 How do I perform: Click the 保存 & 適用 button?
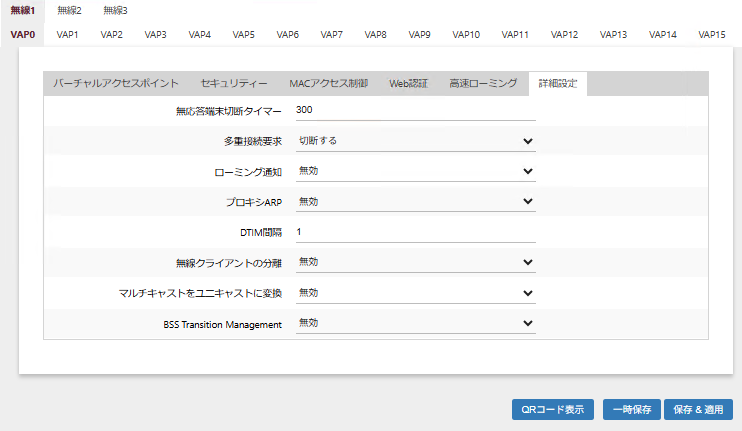[698, 410]
